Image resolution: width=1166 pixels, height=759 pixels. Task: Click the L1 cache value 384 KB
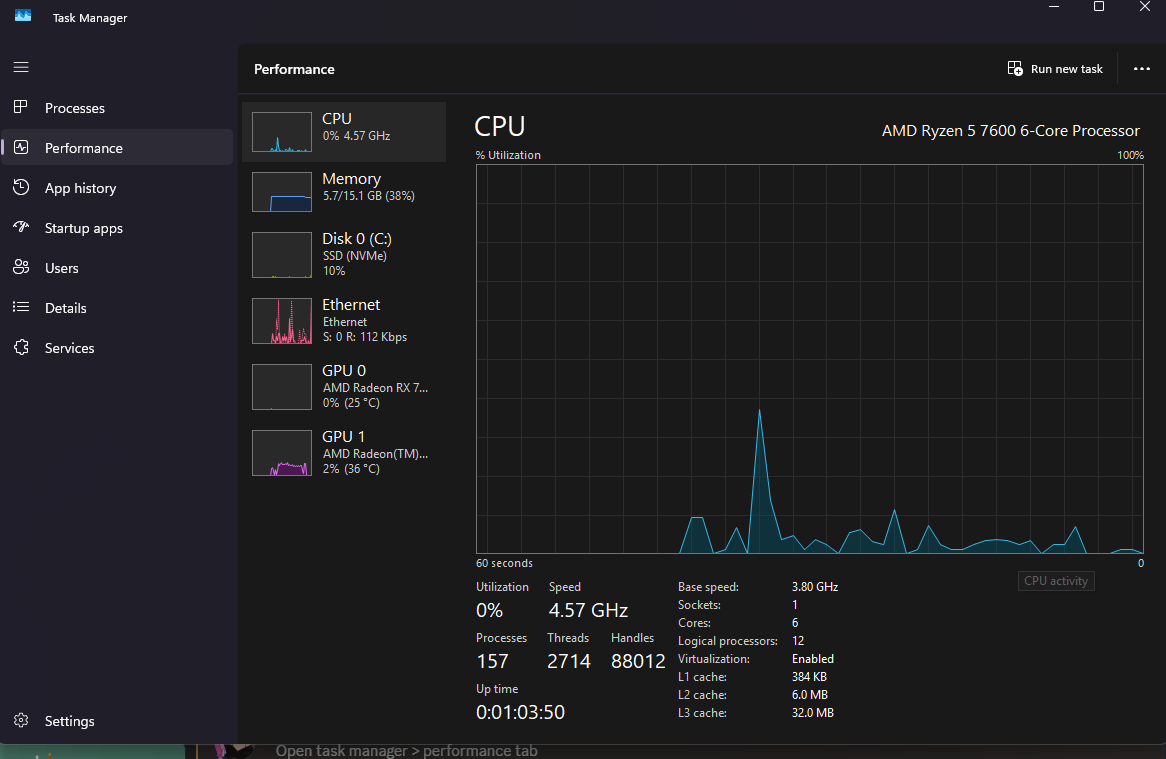coord(809,676)
